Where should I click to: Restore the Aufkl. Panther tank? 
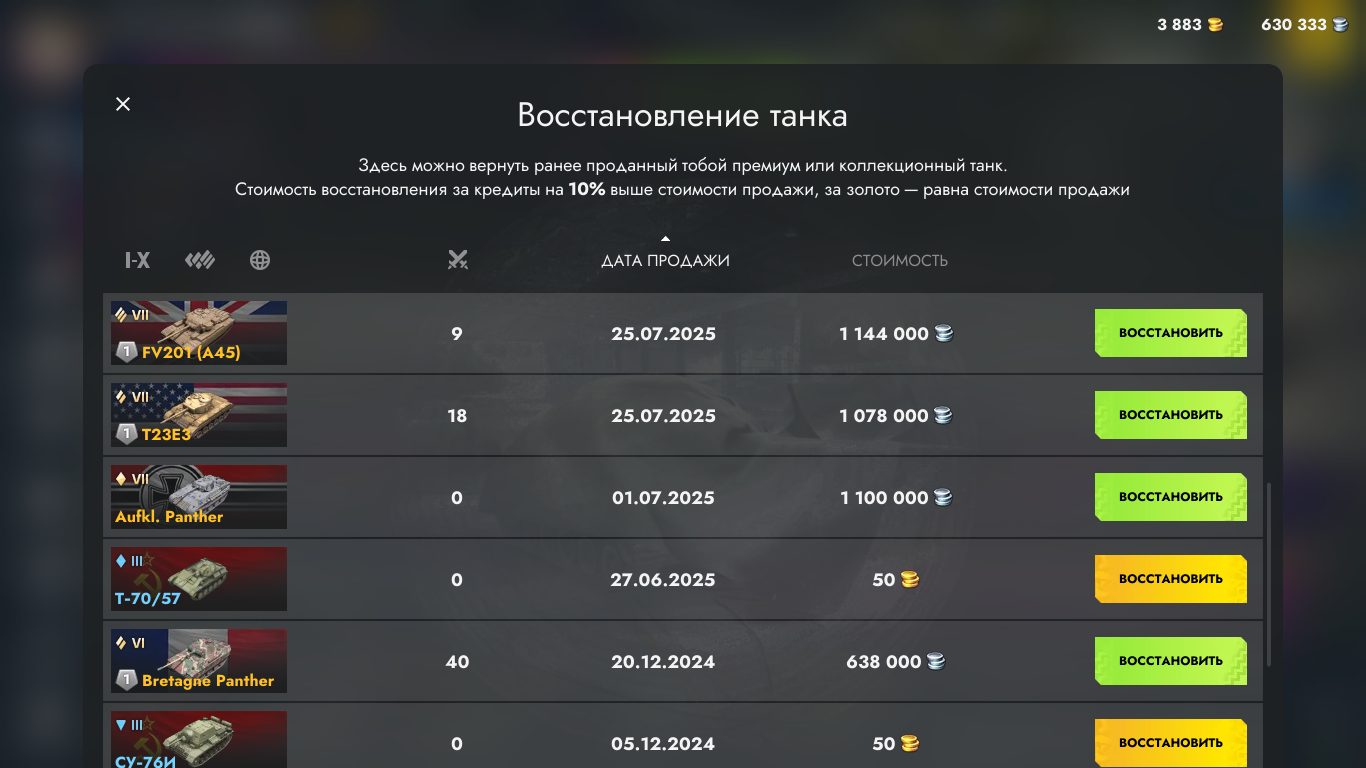(x=1170, y=497)
